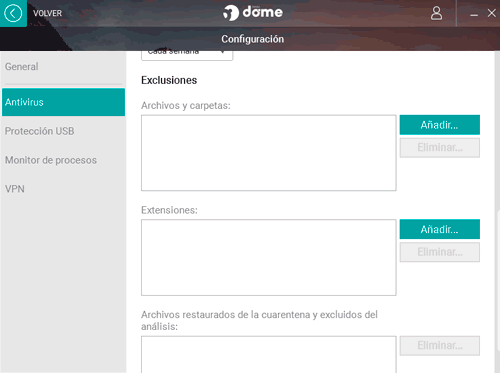Open the user account icon

tap(436, 13)
